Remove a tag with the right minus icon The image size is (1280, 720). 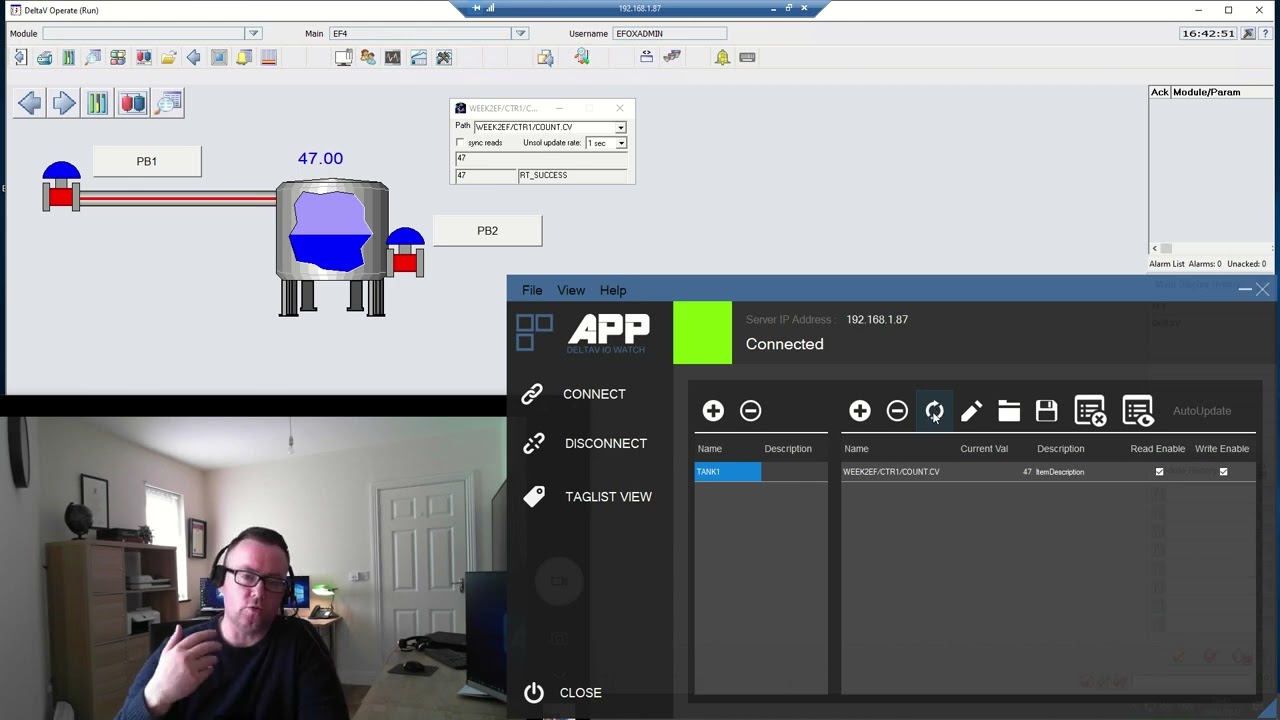point(897,411)
